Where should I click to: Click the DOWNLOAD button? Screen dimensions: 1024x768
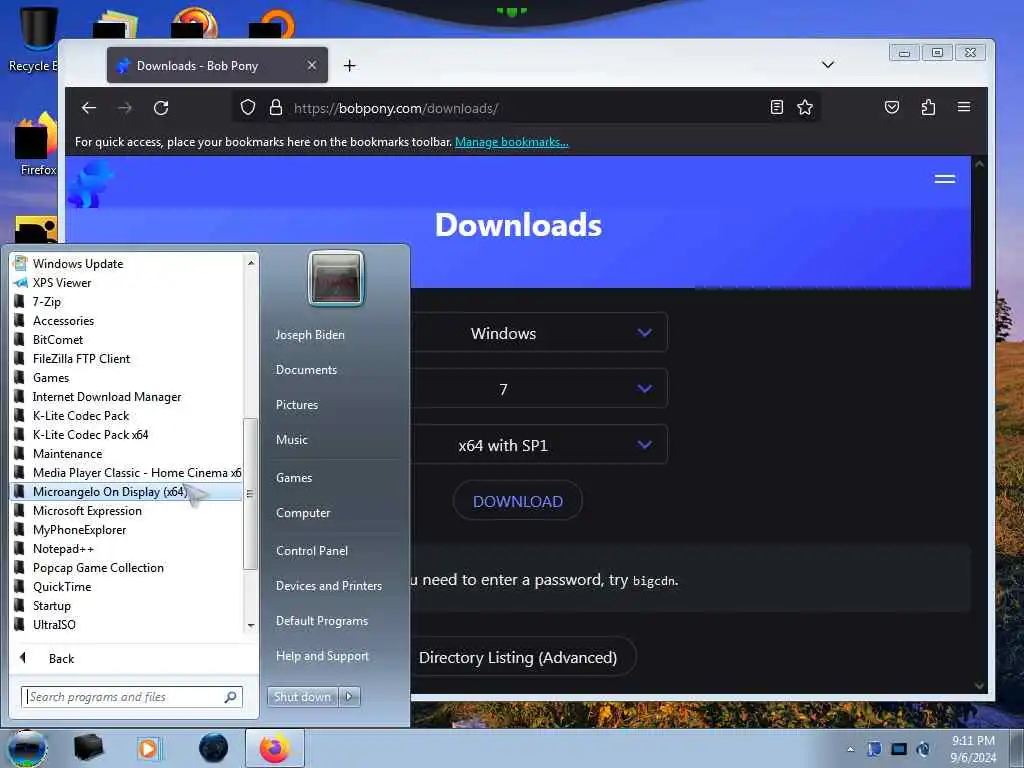point(517,501)
